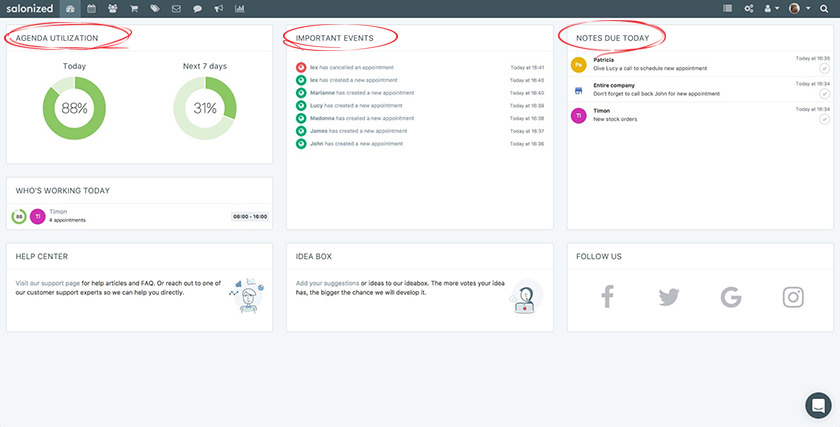840x427 pixels.
Task: Click Timon's name under Who's Working Today
Action: (58, 212)
